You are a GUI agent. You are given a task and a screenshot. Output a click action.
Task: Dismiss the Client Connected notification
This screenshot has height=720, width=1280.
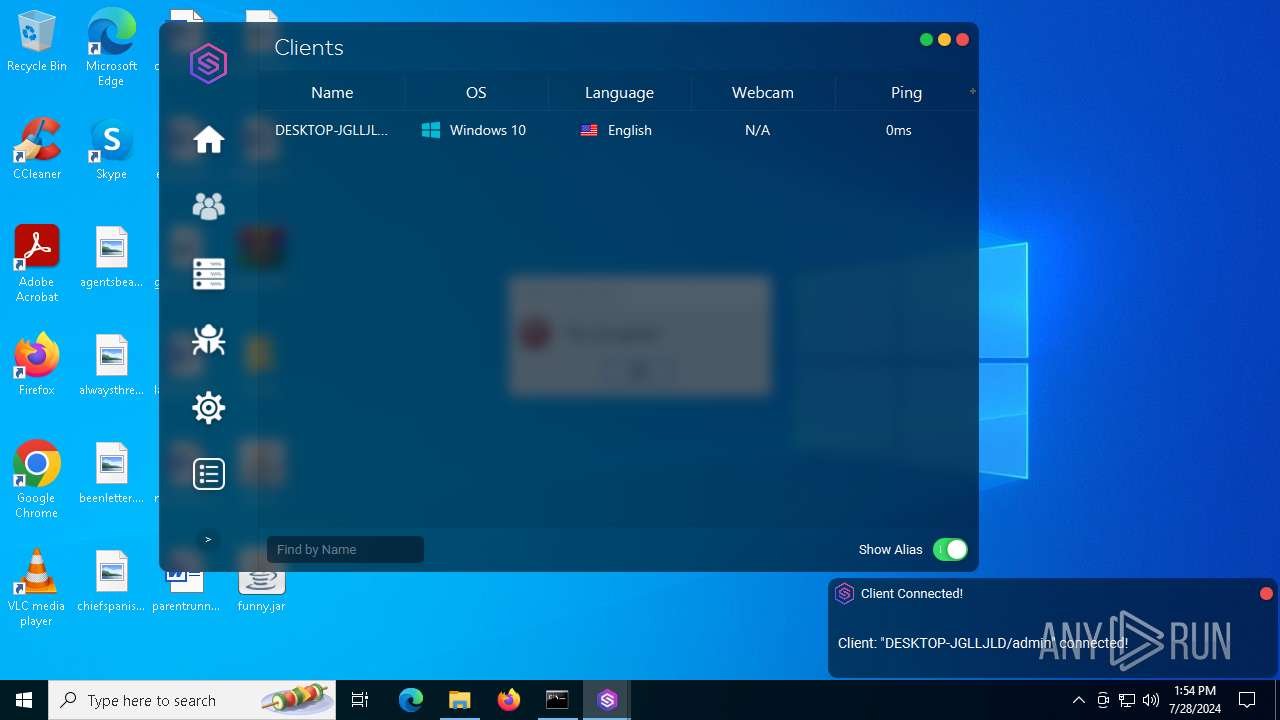(x=1266, y=594)
